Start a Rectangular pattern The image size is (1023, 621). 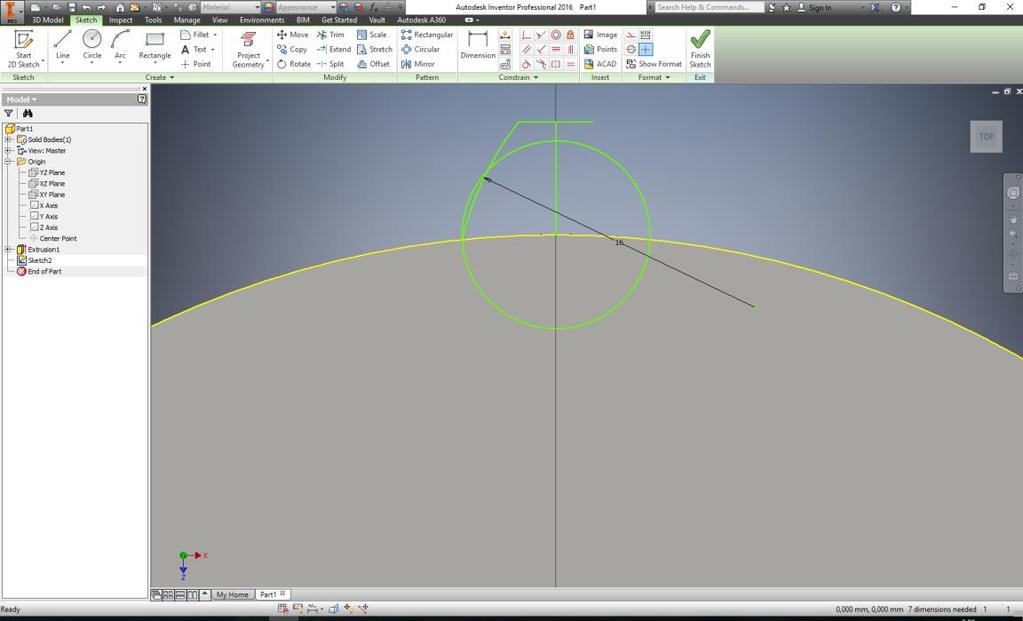point(427,35)
